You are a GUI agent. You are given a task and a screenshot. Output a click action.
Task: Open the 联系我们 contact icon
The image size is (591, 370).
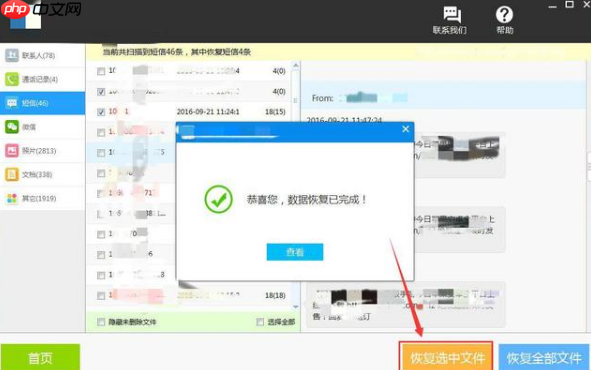pyautogui.click(x=450, y=20)
